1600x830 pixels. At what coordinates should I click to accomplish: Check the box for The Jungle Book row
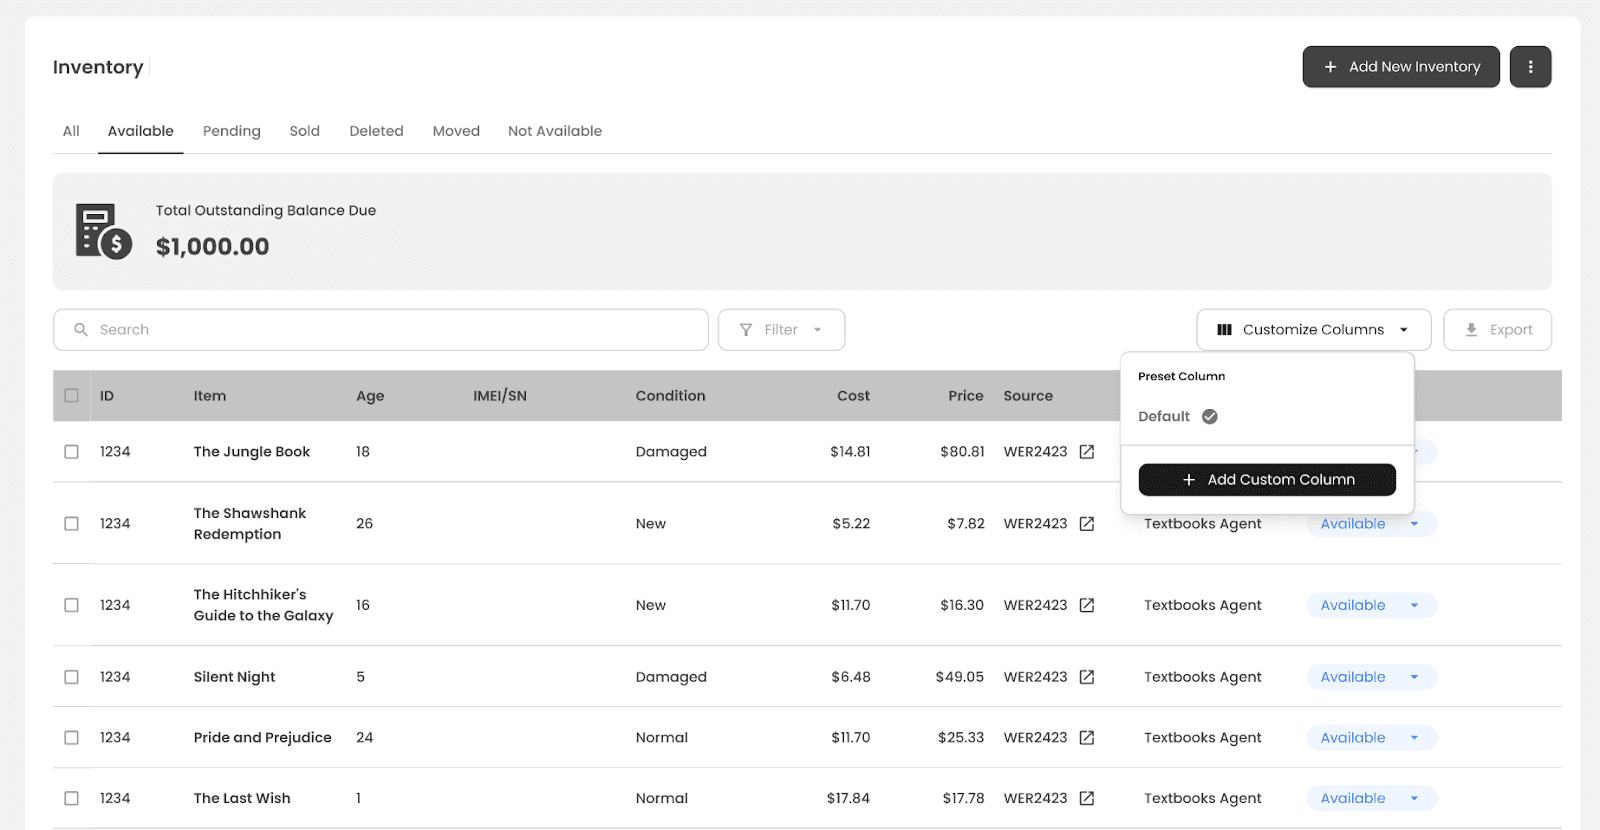pos(72,452)
